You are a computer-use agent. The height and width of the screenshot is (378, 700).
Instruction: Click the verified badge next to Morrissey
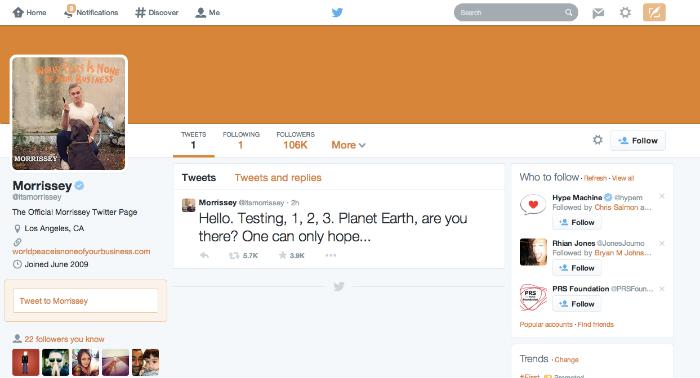(79, 185)
